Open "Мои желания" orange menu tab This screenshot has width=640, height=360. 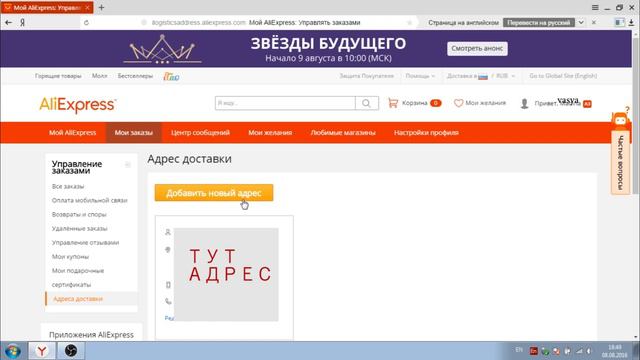[x=270, y=133]
